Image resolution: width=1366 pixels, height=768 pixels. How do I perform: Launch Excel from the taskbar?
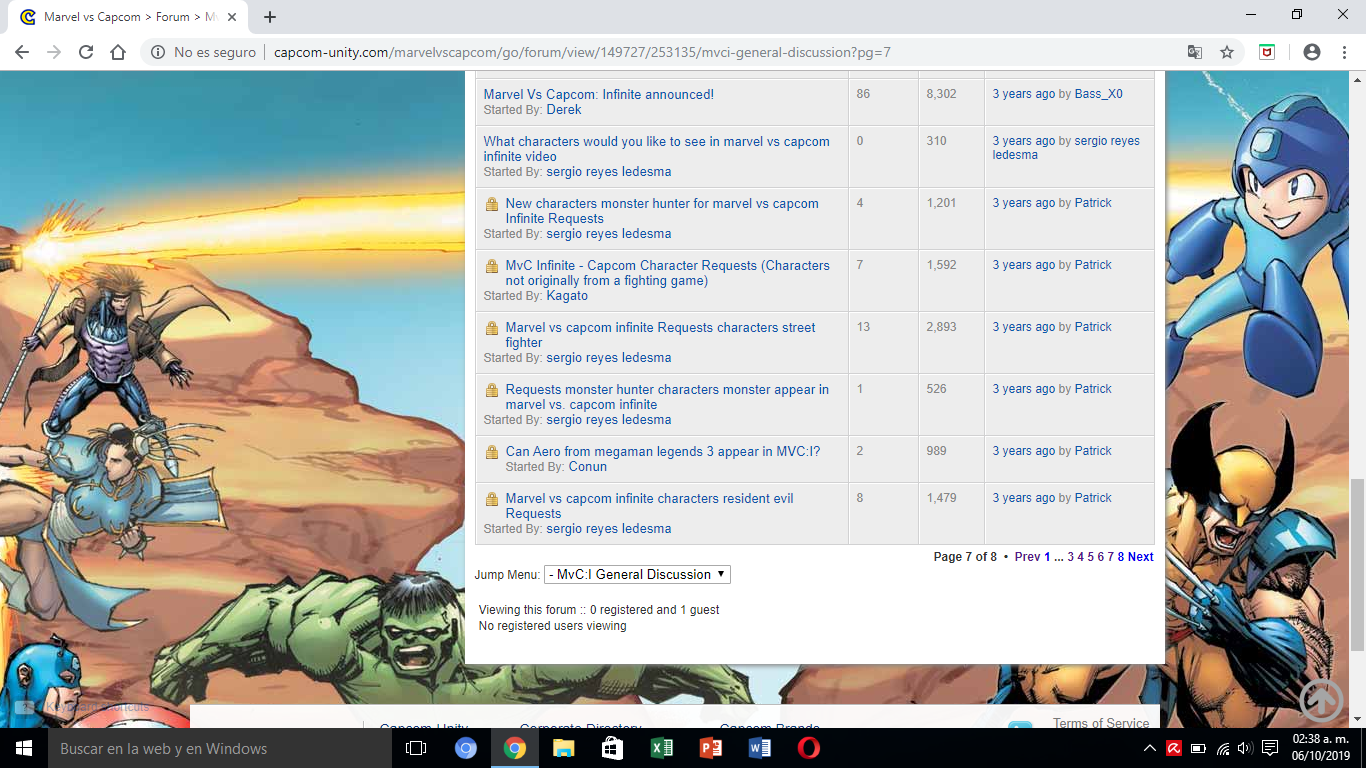tap(662, 748)
